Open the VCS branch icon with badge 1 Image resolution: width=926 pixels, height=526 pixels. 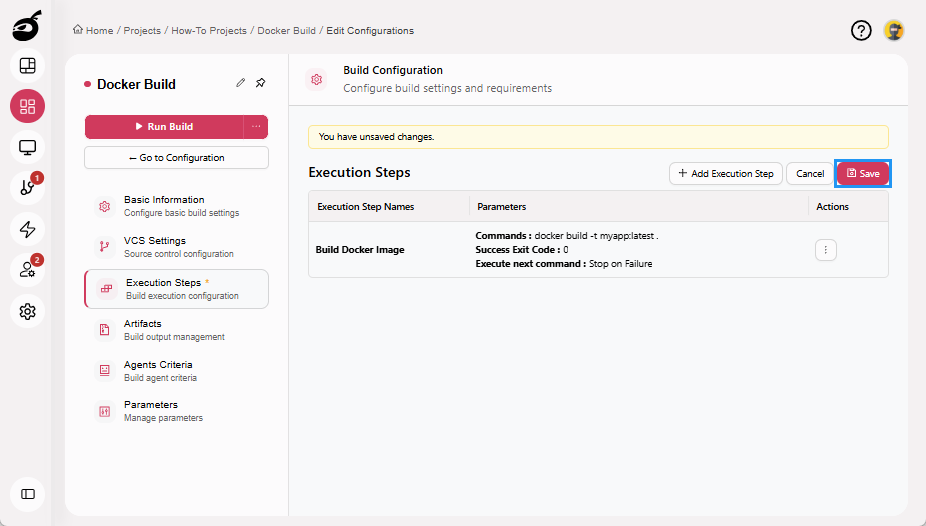(x=27, y=188)
